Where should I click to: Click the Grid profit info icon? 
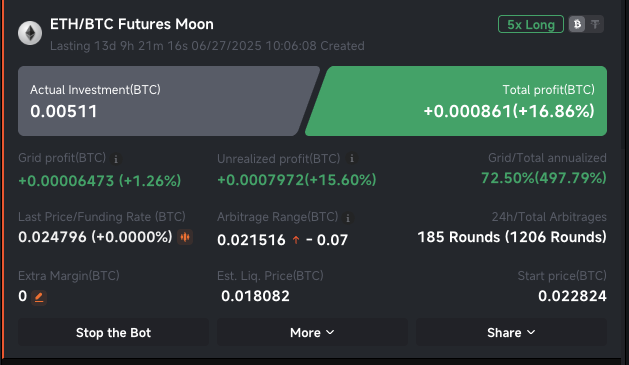click(116, 159)
